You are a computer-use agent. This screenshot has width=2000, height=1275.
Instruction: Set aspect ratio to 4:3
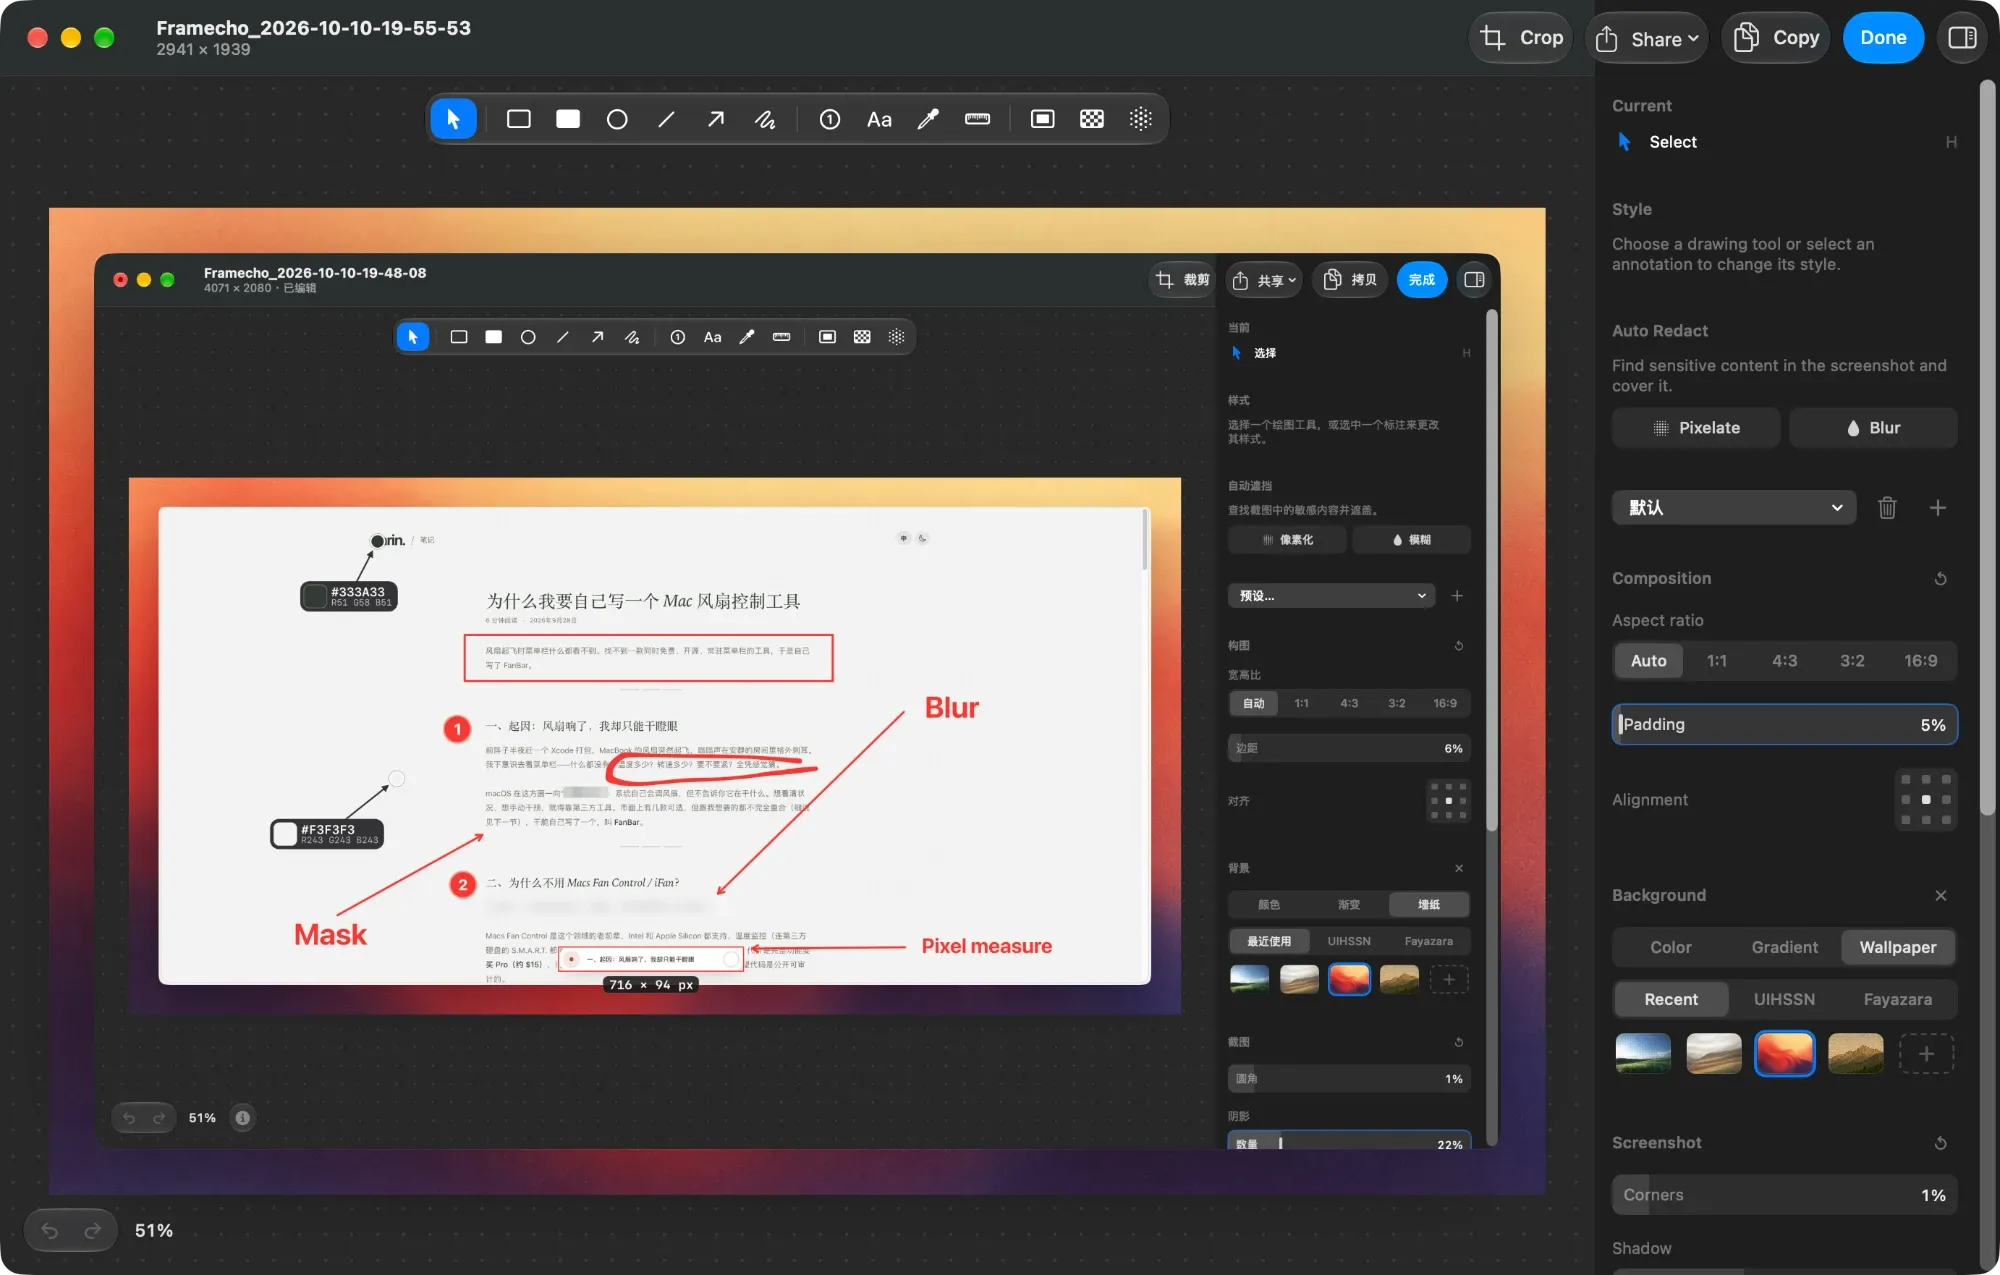[1785, 660]
